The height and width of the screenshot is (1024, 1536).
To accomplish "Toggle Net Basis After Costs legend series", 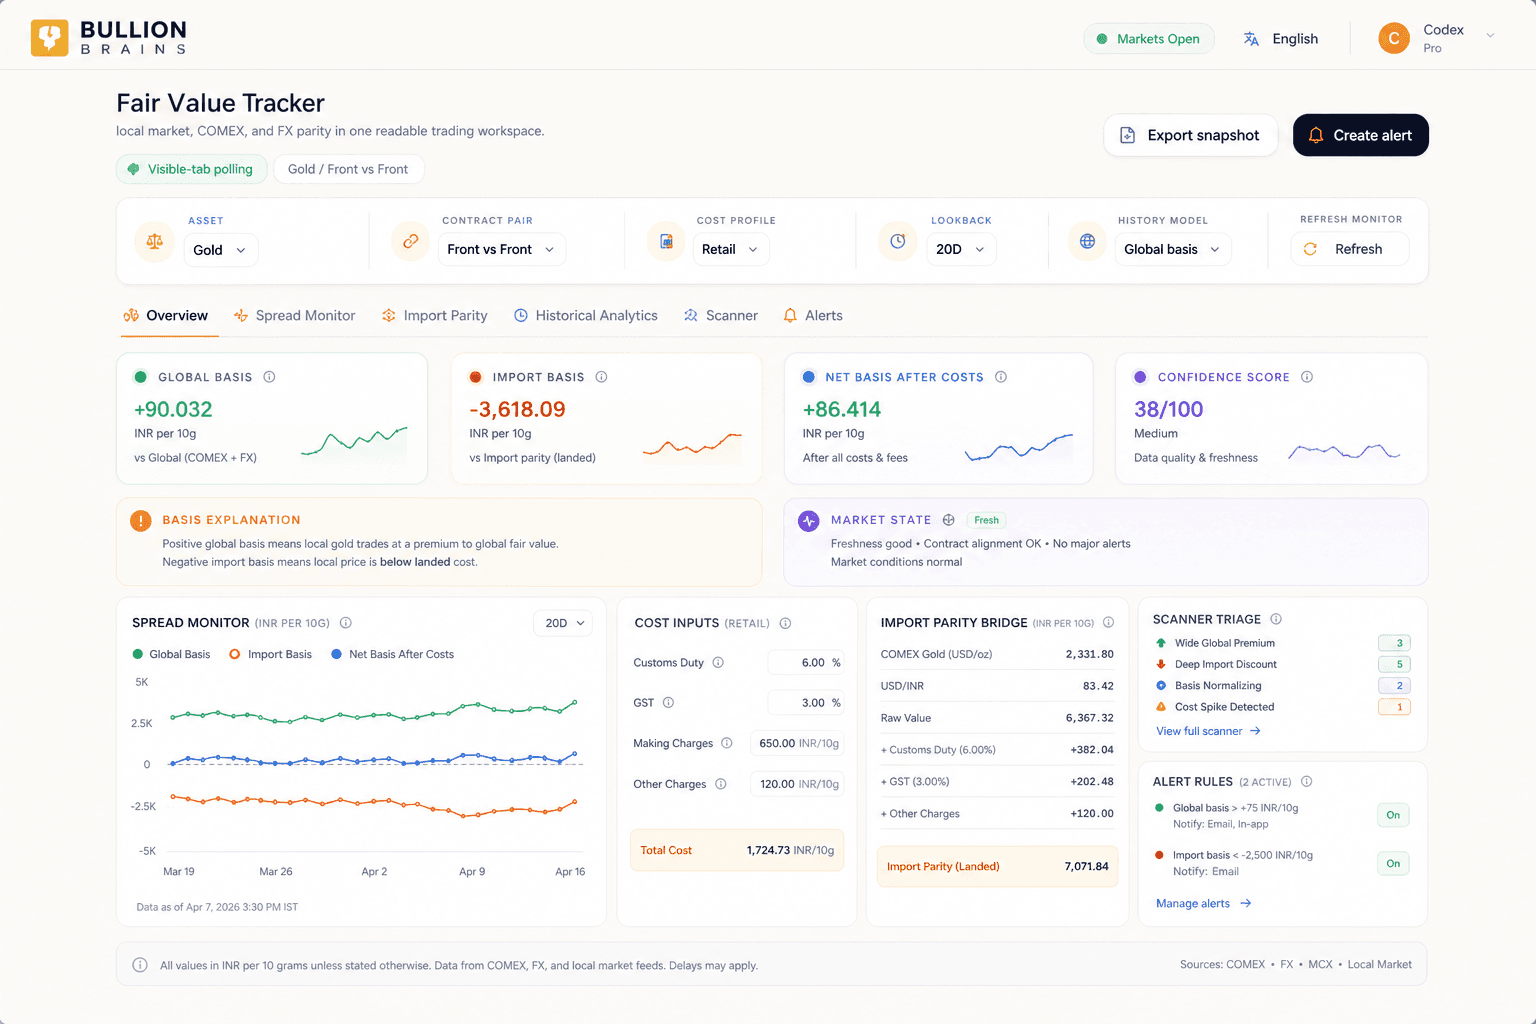I will pyautogui.click(x=392, y=654).
